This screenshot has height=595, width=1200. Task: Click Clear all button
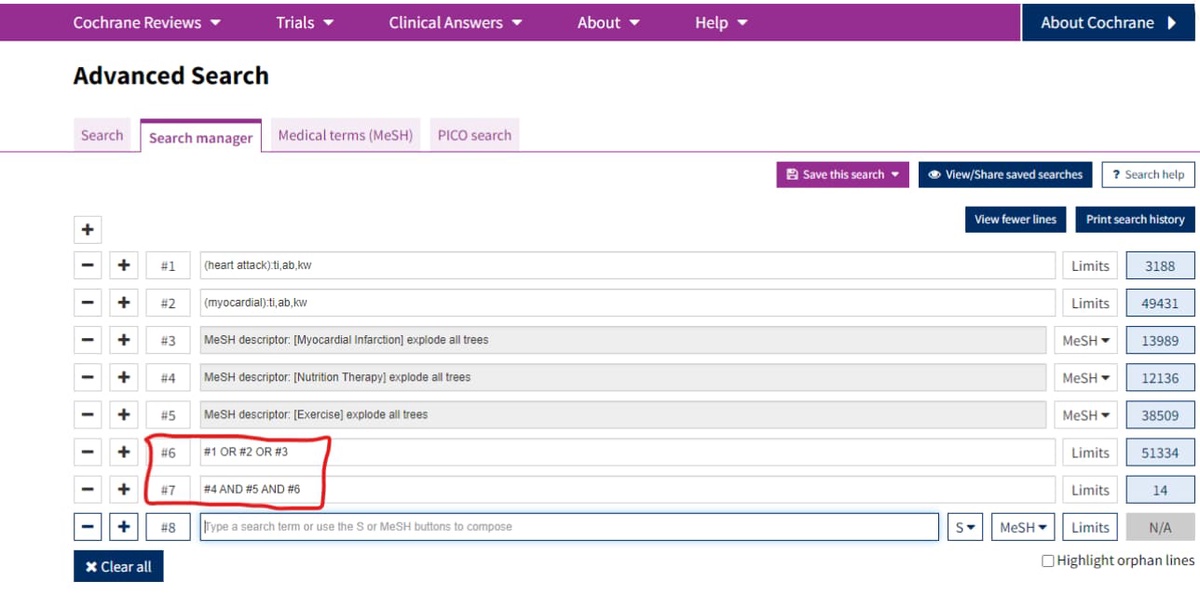(x=118, y=566)
